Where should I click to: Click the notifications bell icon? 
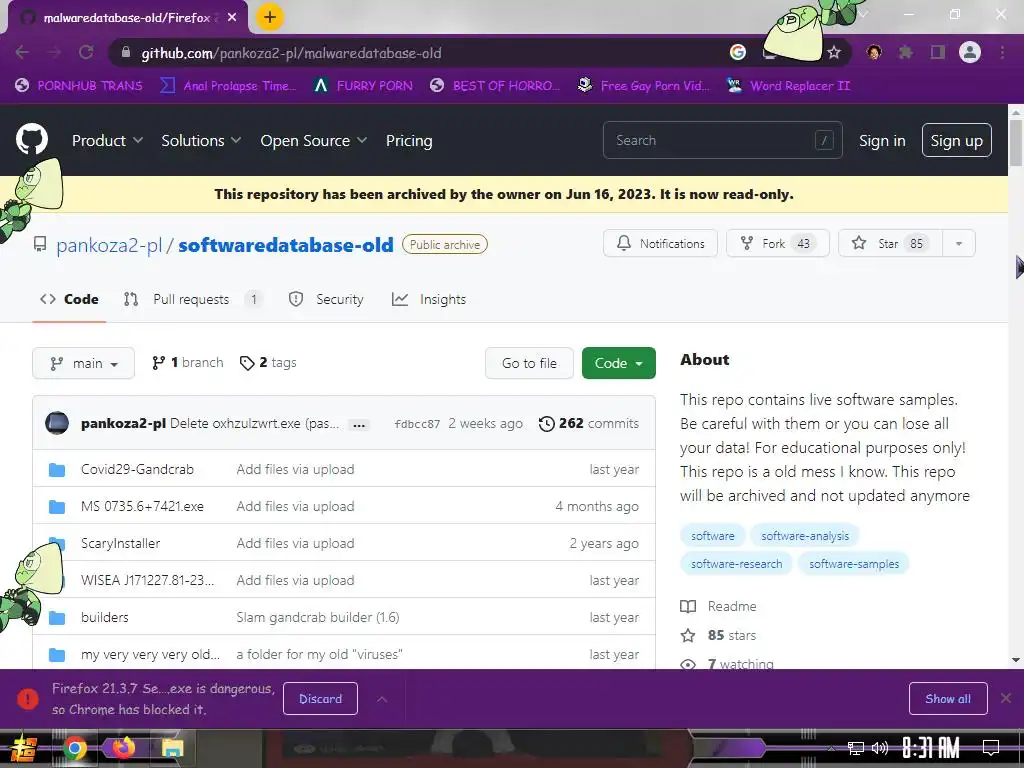pos(624,244)
